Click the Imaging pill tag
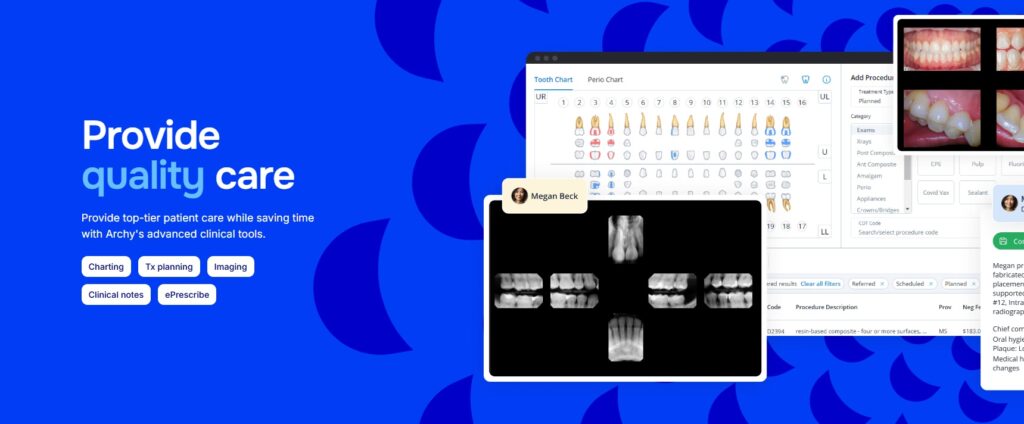The height and width of the screenshot is (424, 1024). point(231,267)
